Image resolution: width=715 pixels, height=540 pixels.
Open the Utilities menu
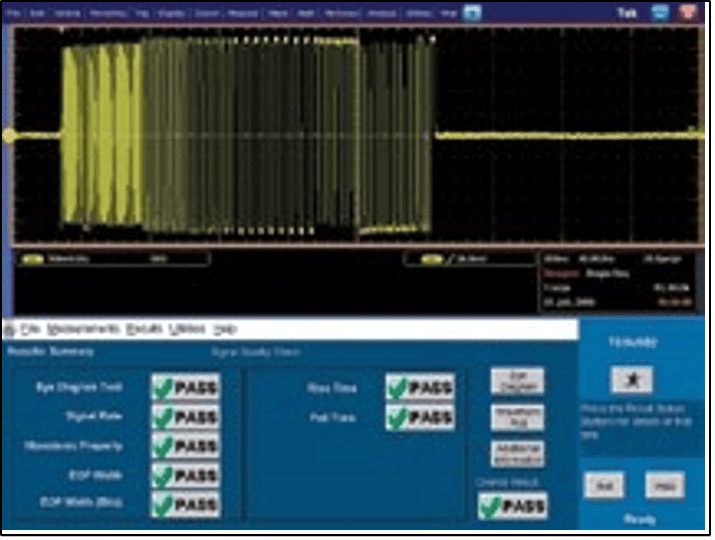[187, 329]
